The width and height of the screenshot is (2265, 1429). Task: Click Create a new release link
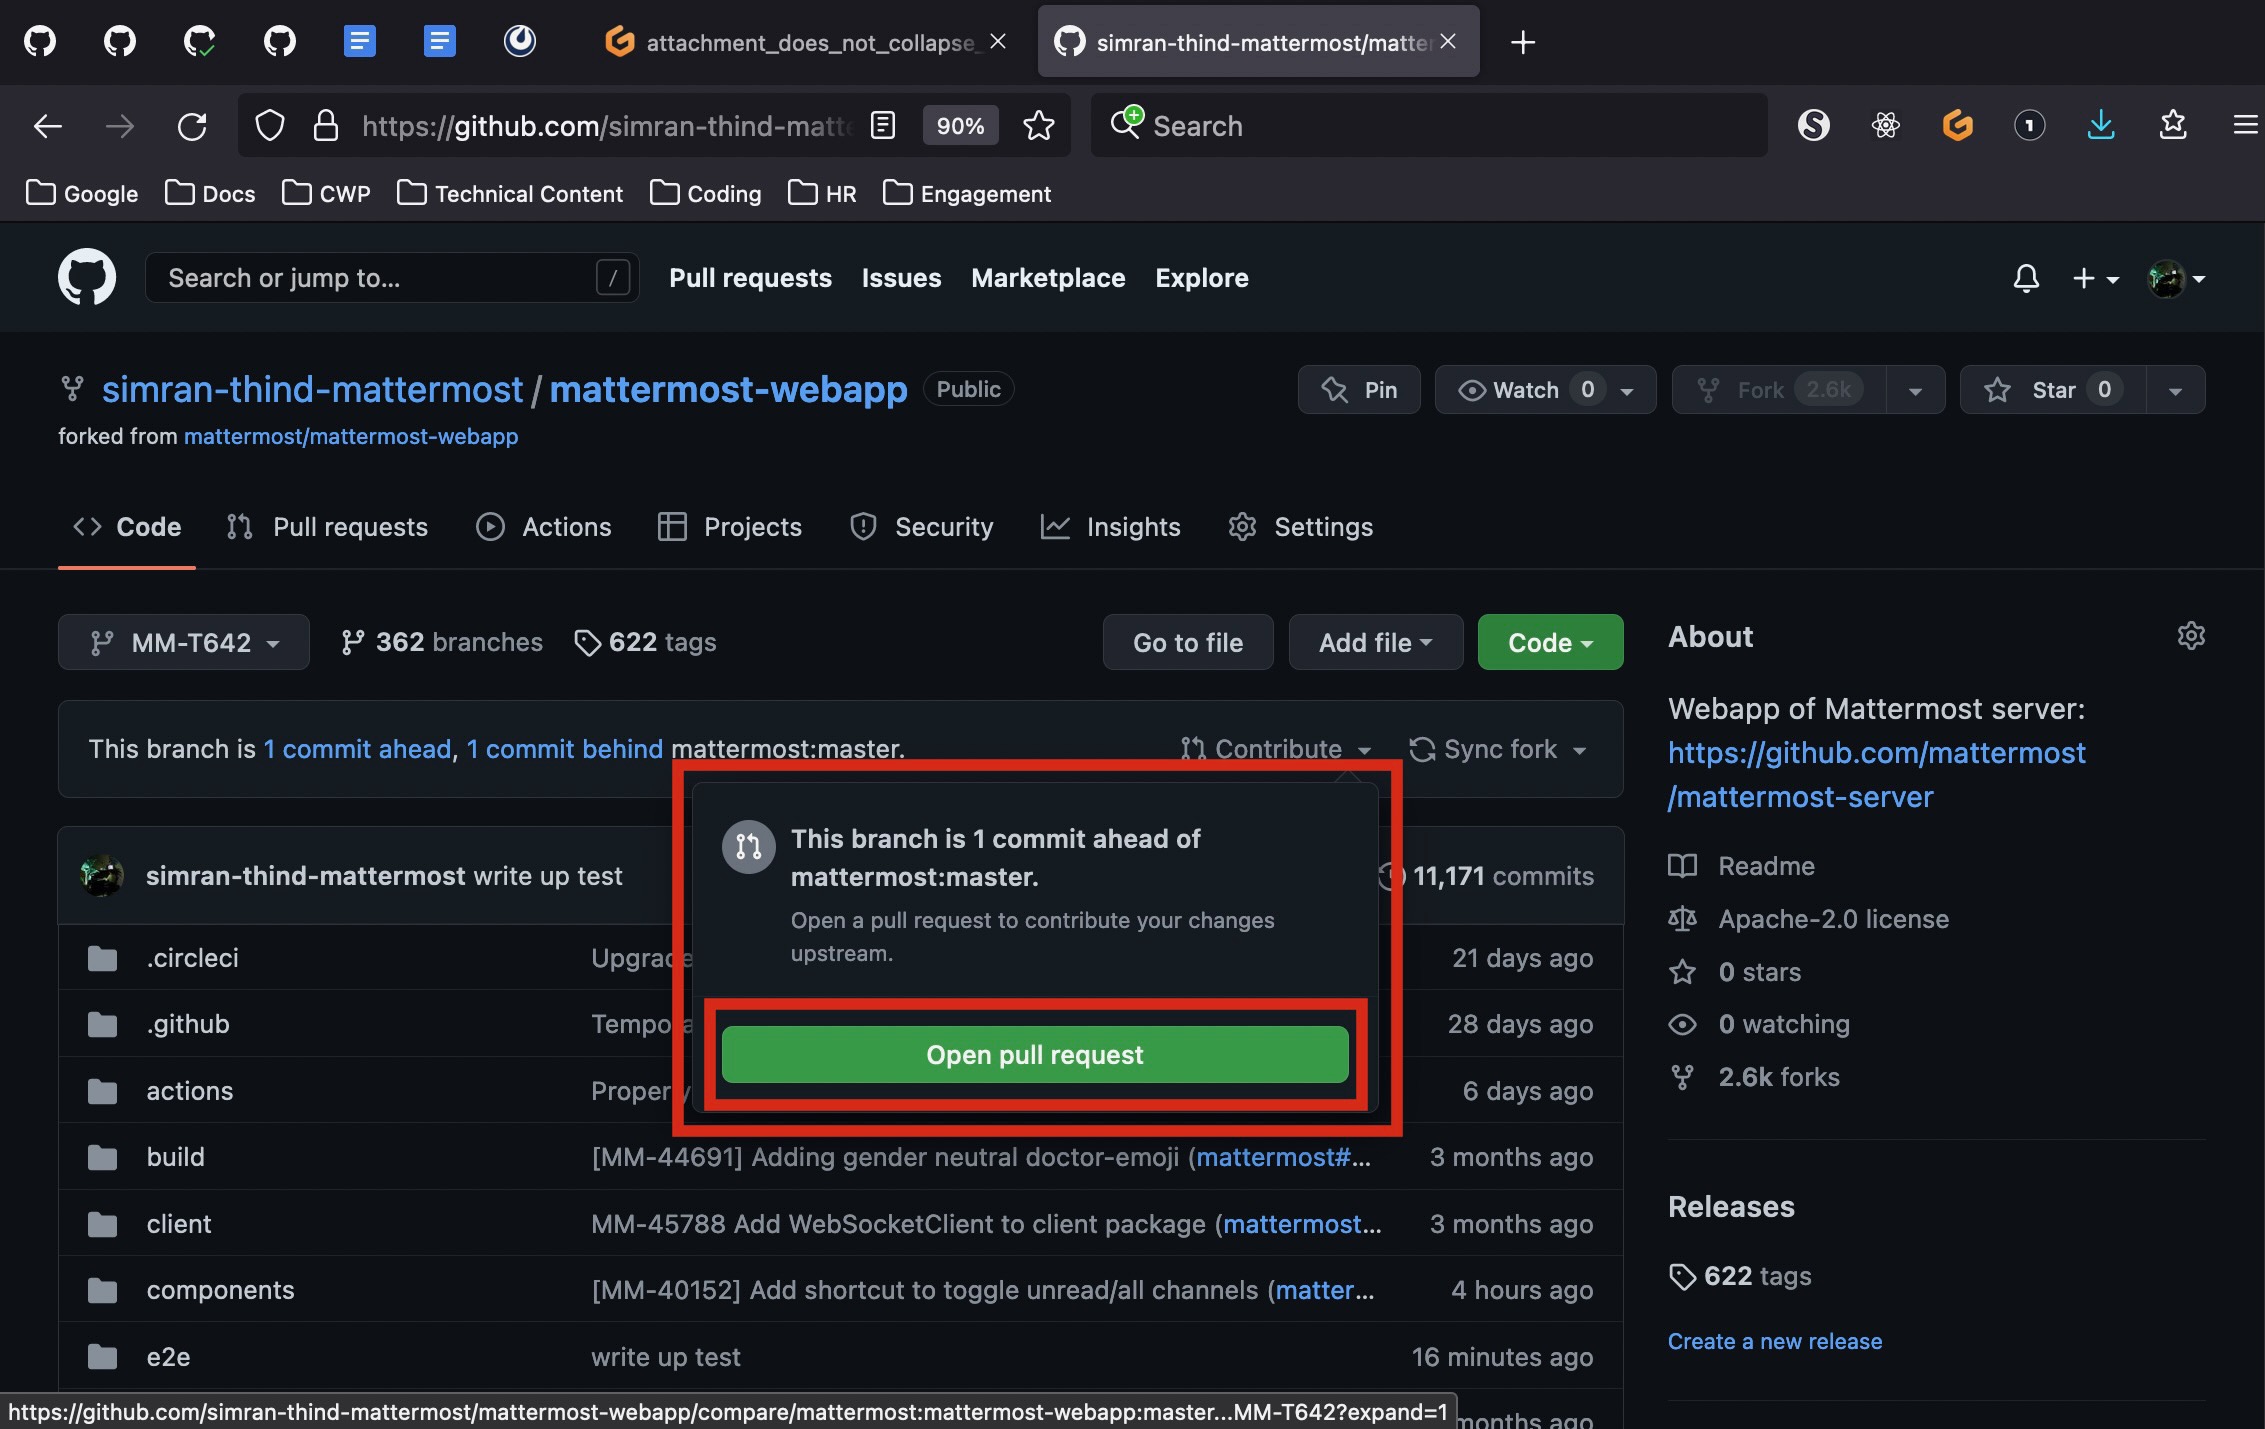click(x=1774, y=1341)
